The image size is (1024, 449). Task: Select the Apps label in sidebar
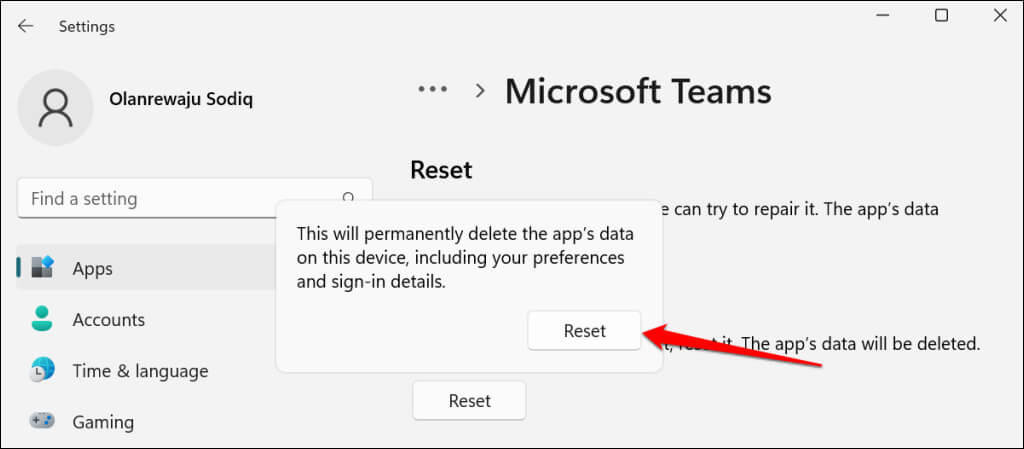pyautogui.click(x=93, y=268)
